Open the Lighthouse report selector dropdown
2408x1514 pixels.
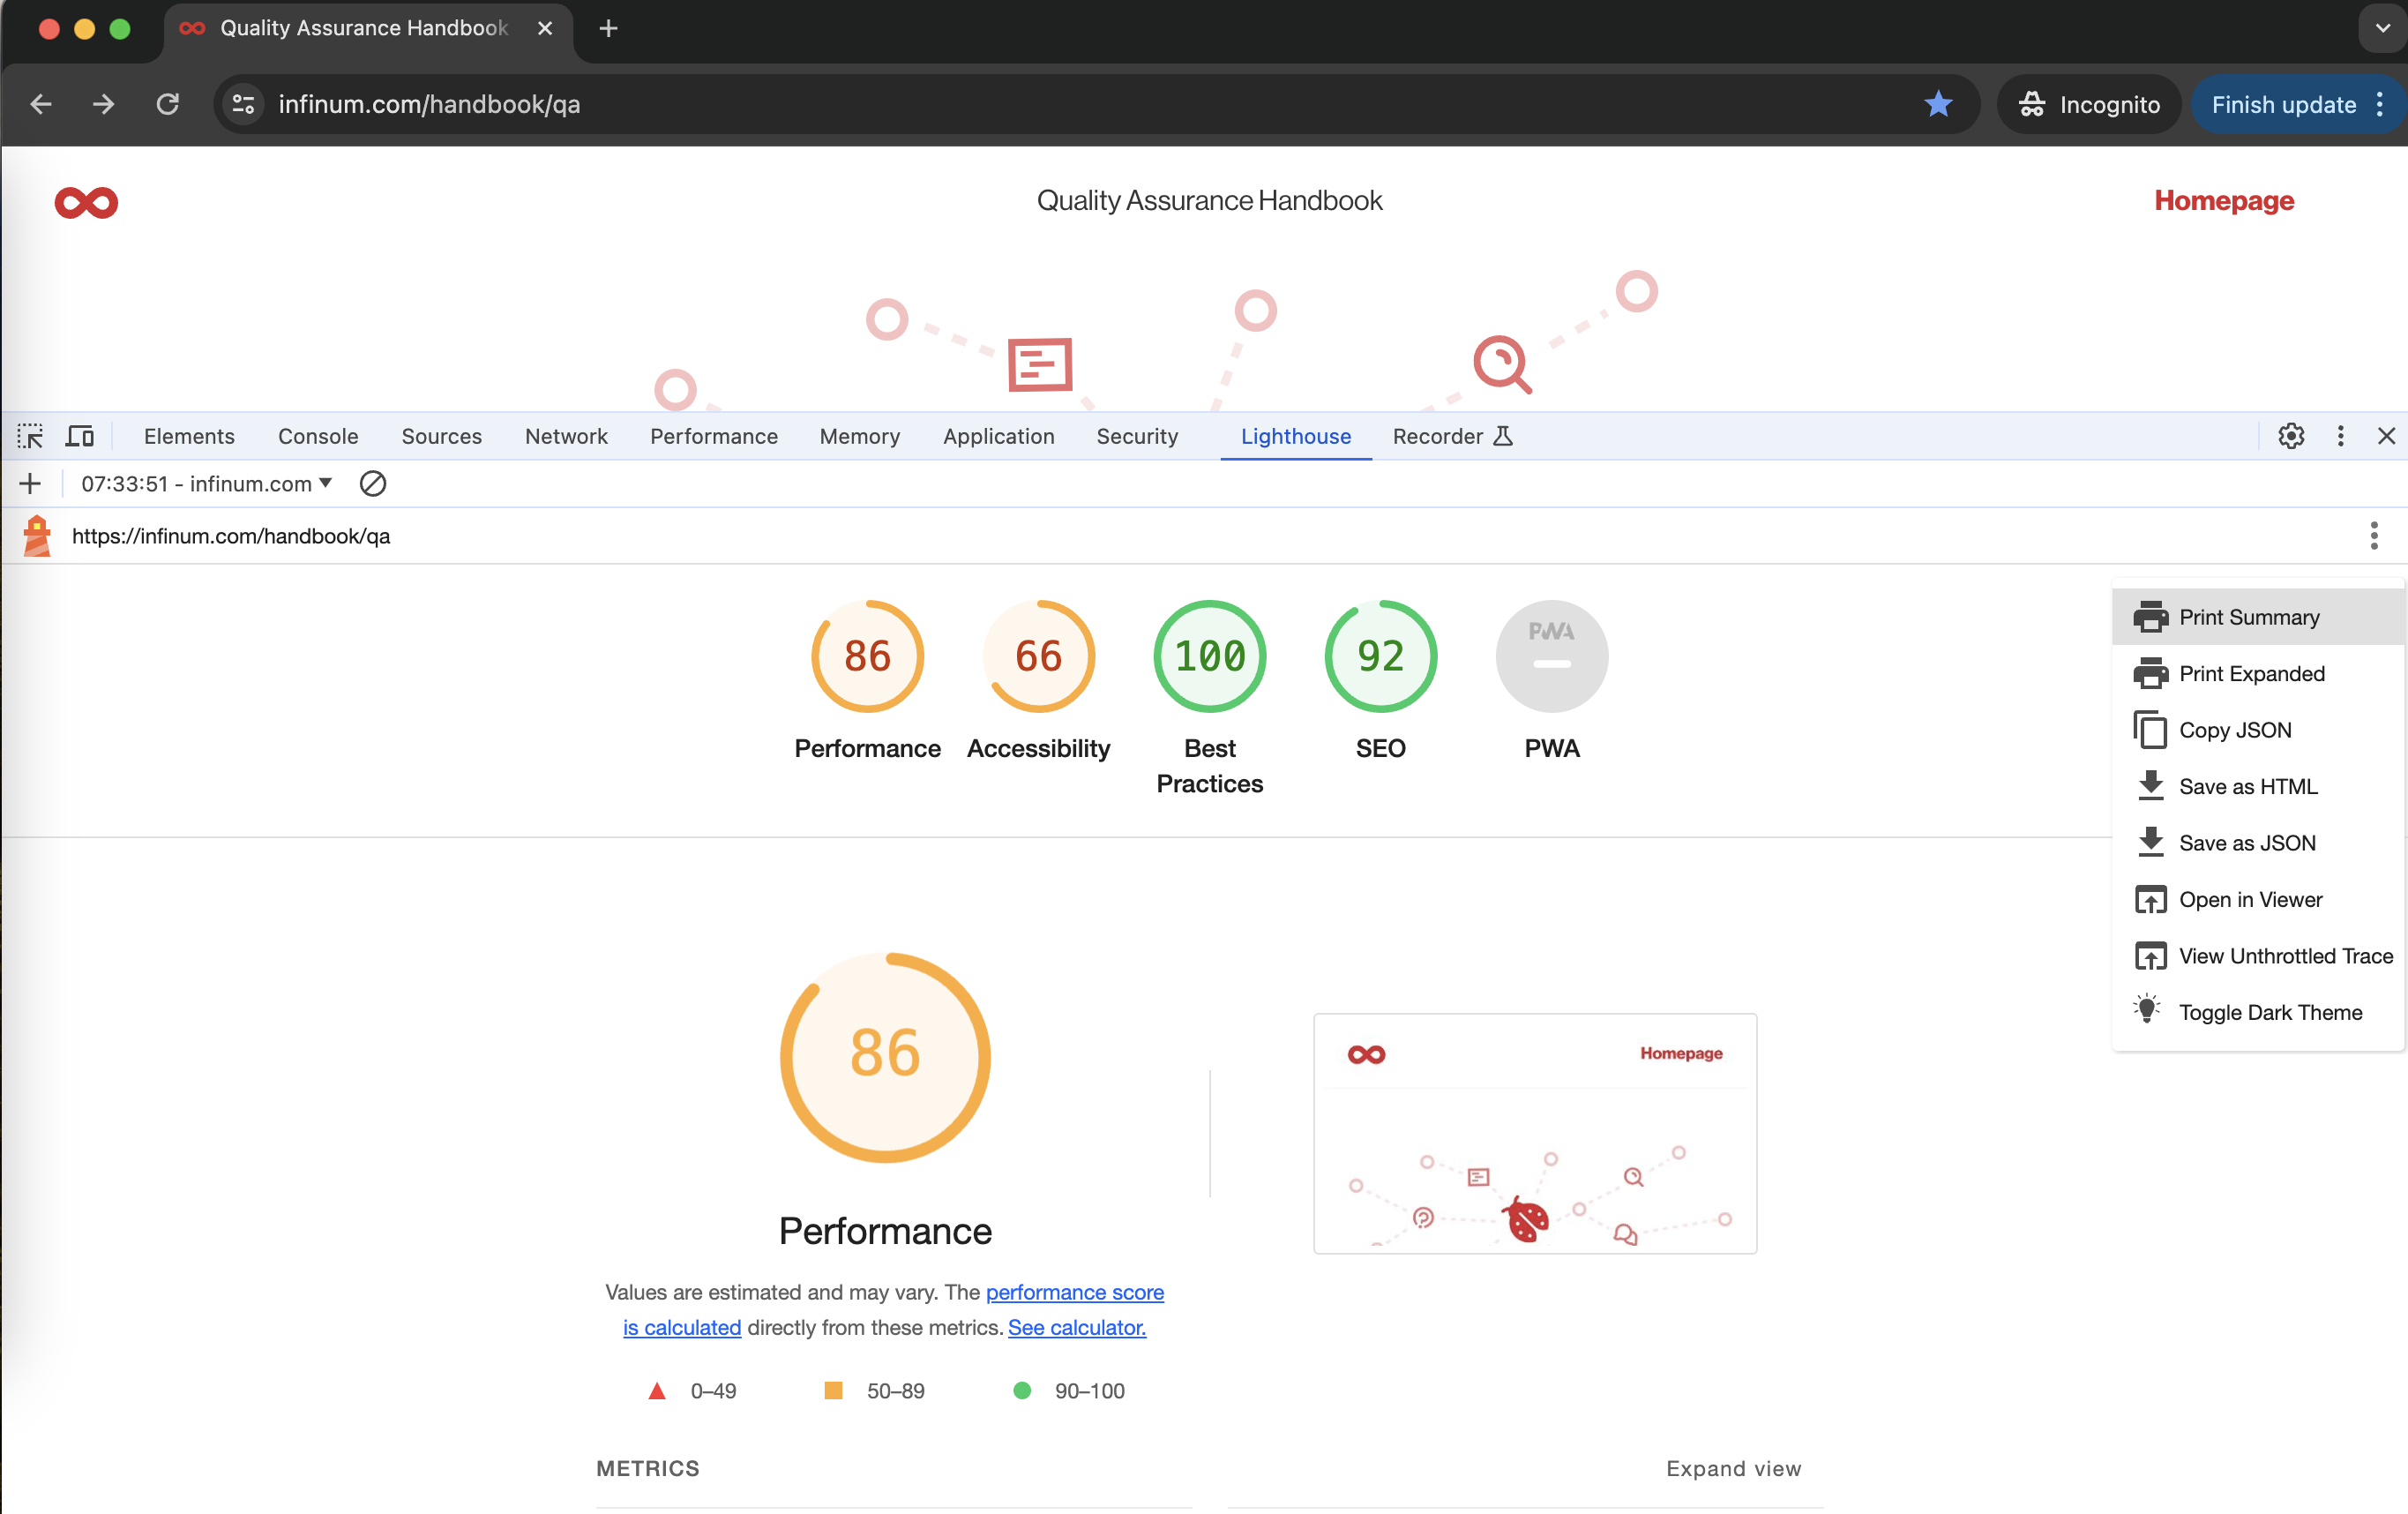coord(207,484)
